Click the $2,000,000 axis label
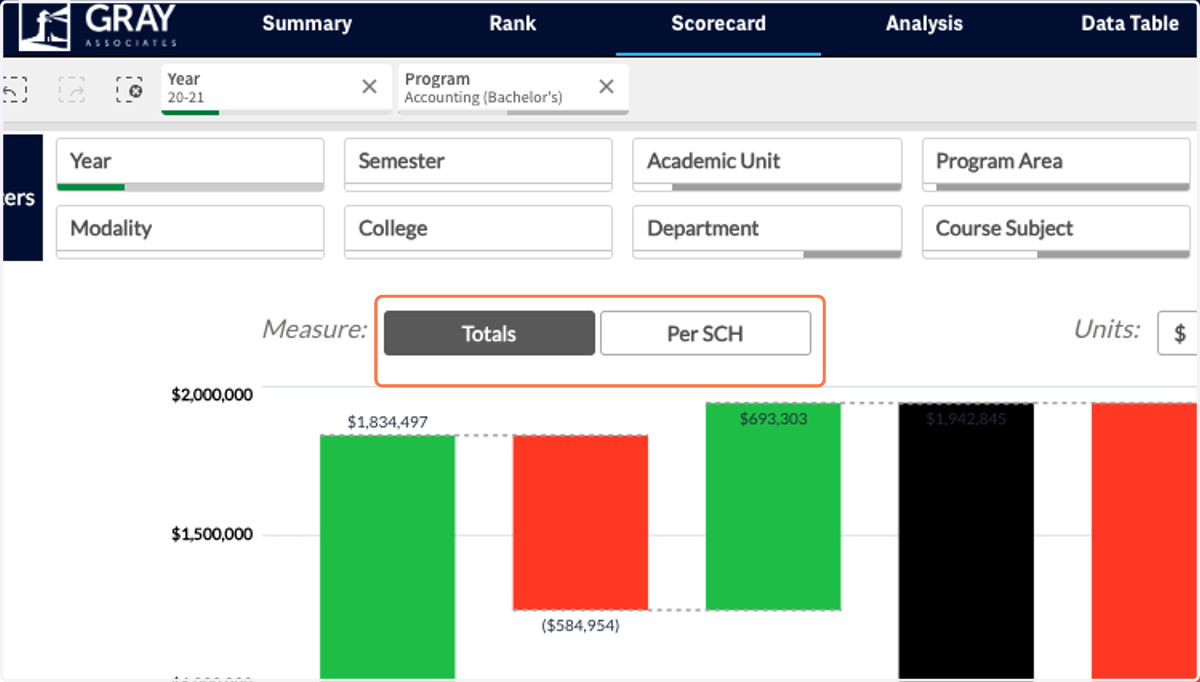 coord(212,394)
